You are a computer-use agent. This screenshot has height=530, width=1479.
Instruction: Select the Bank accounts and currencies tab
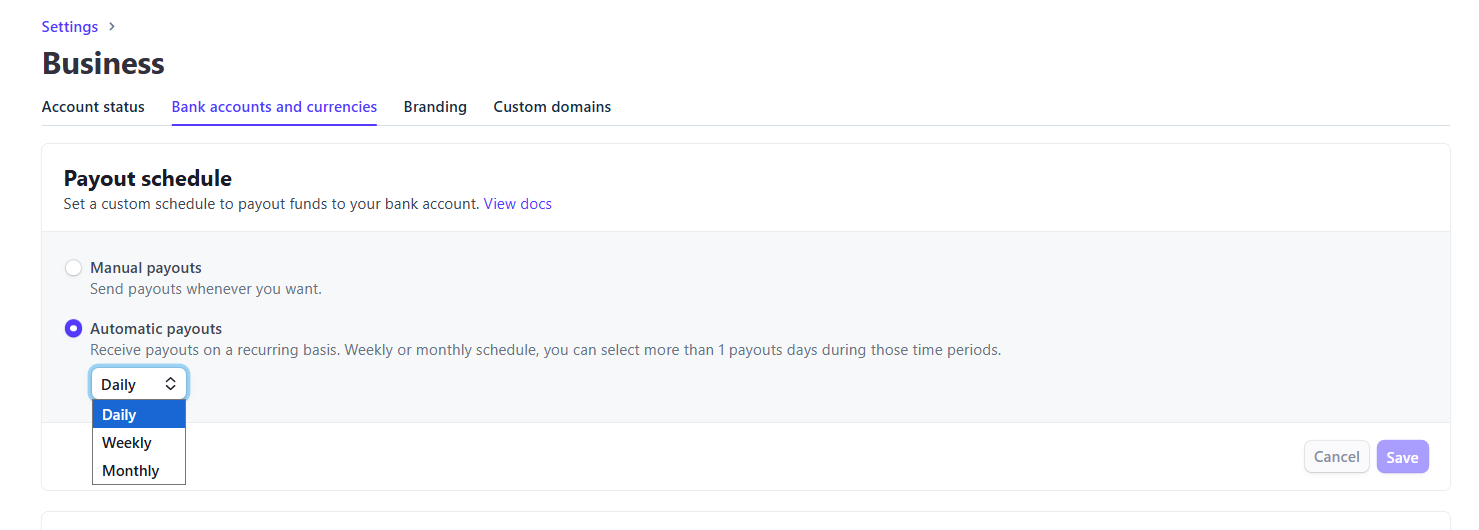point(274,107)
